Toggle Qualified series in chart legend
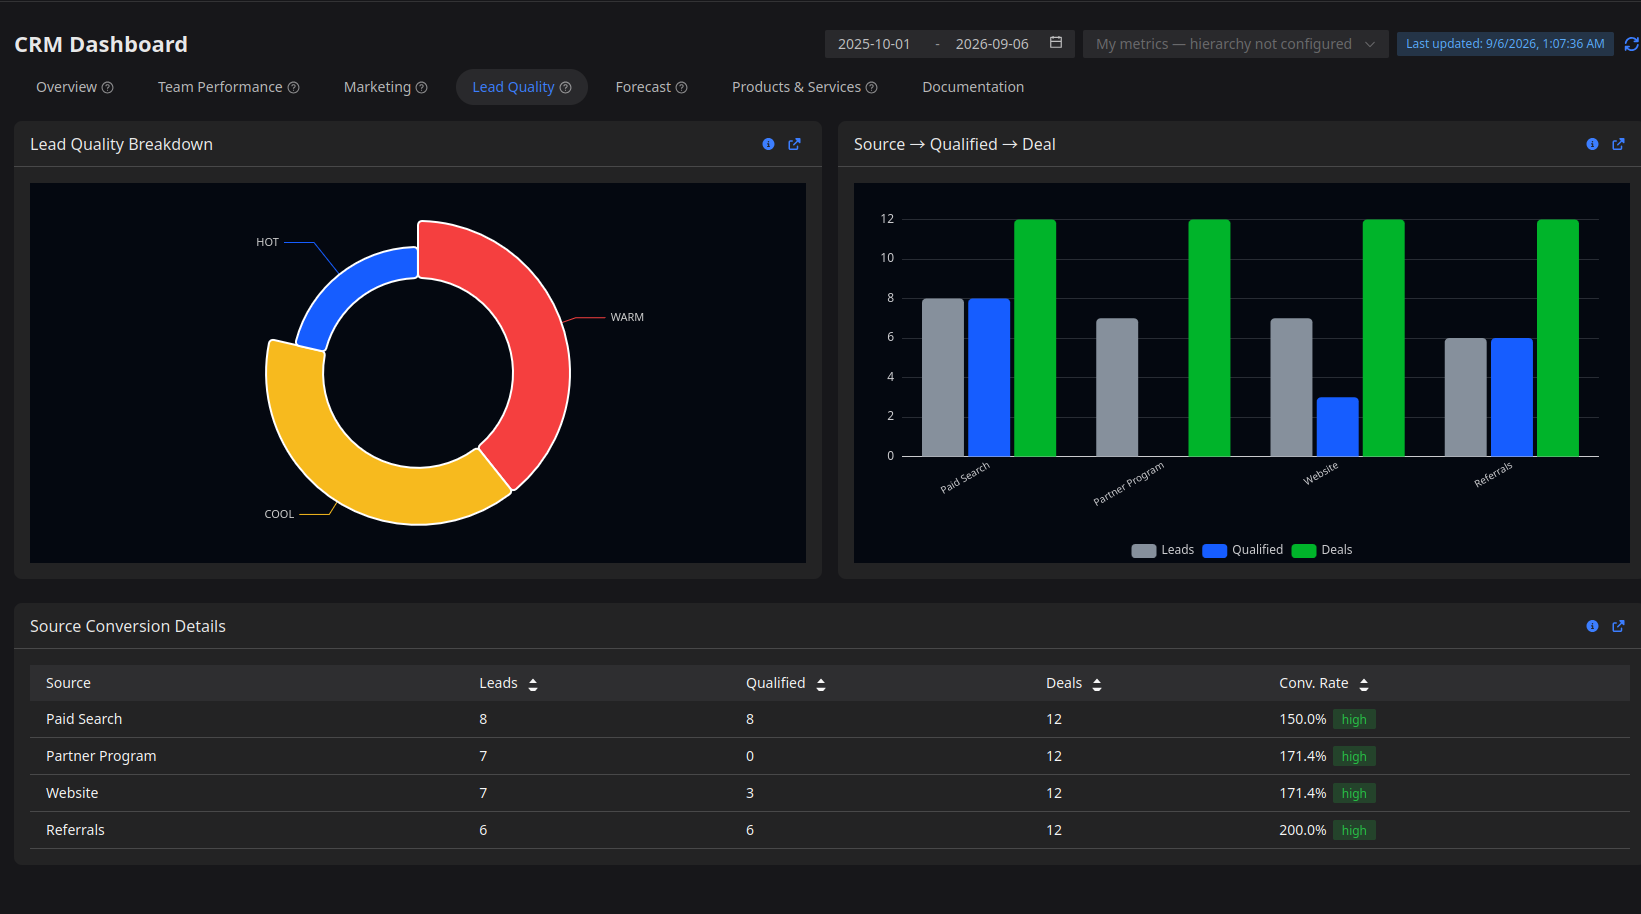 [x=1242, y=550]
